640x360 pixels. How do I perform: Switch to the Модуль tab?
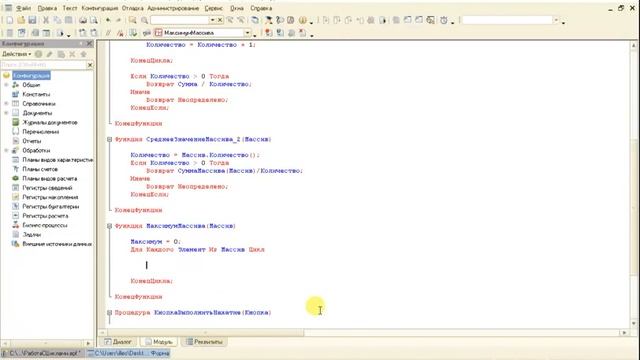pos(159,342)
